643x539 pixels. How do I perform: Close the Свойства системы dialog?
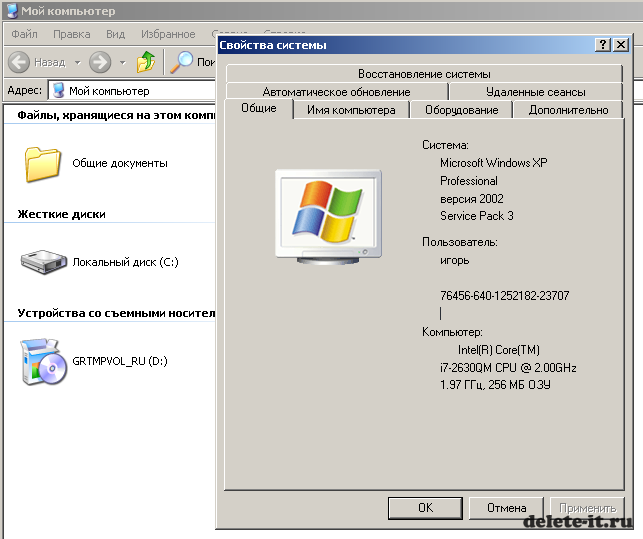click(x=621, y=44)
